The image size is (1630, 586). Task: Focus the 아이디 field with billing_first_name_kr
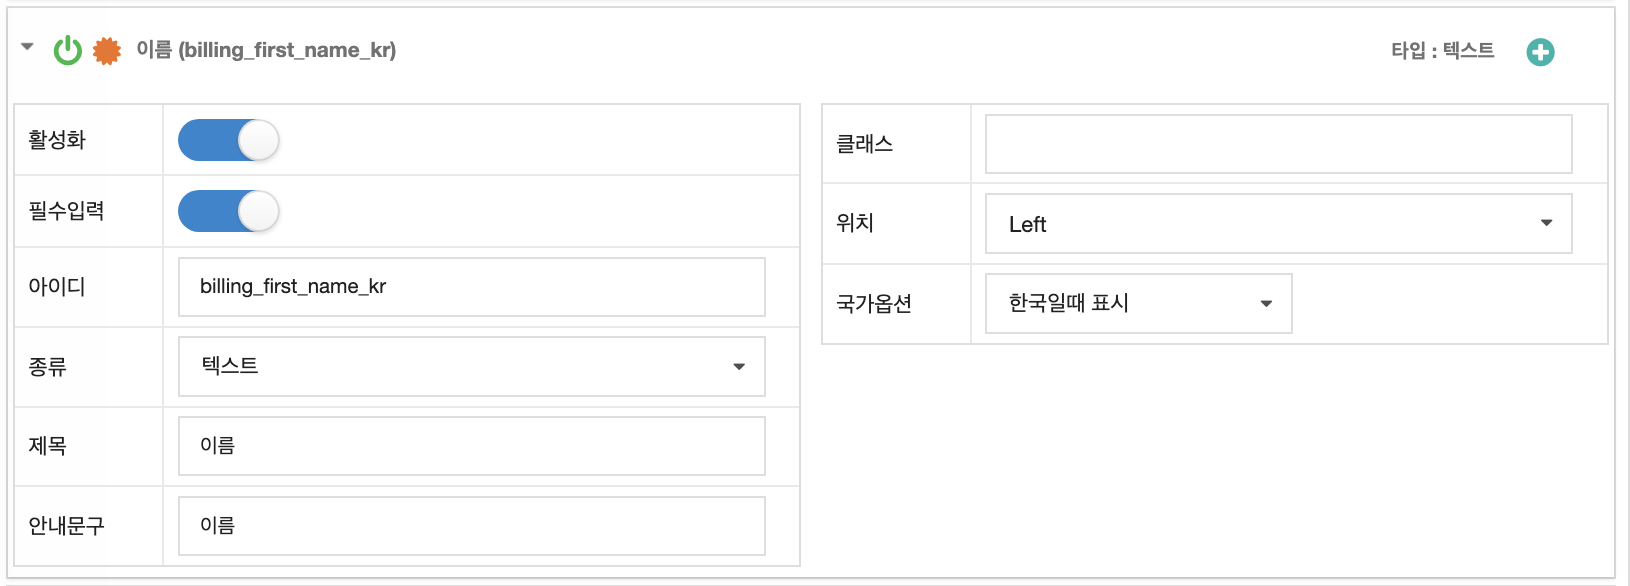pos(472,287)
